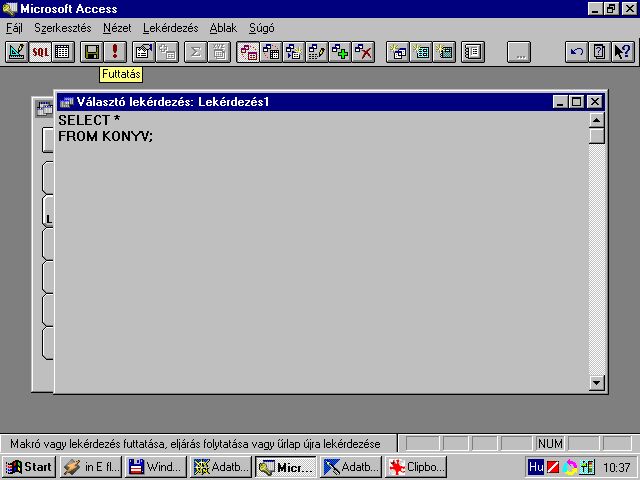
Task: Choose the Delete Query red X icon
Action: pyautogui.click(x=363, y=52)
